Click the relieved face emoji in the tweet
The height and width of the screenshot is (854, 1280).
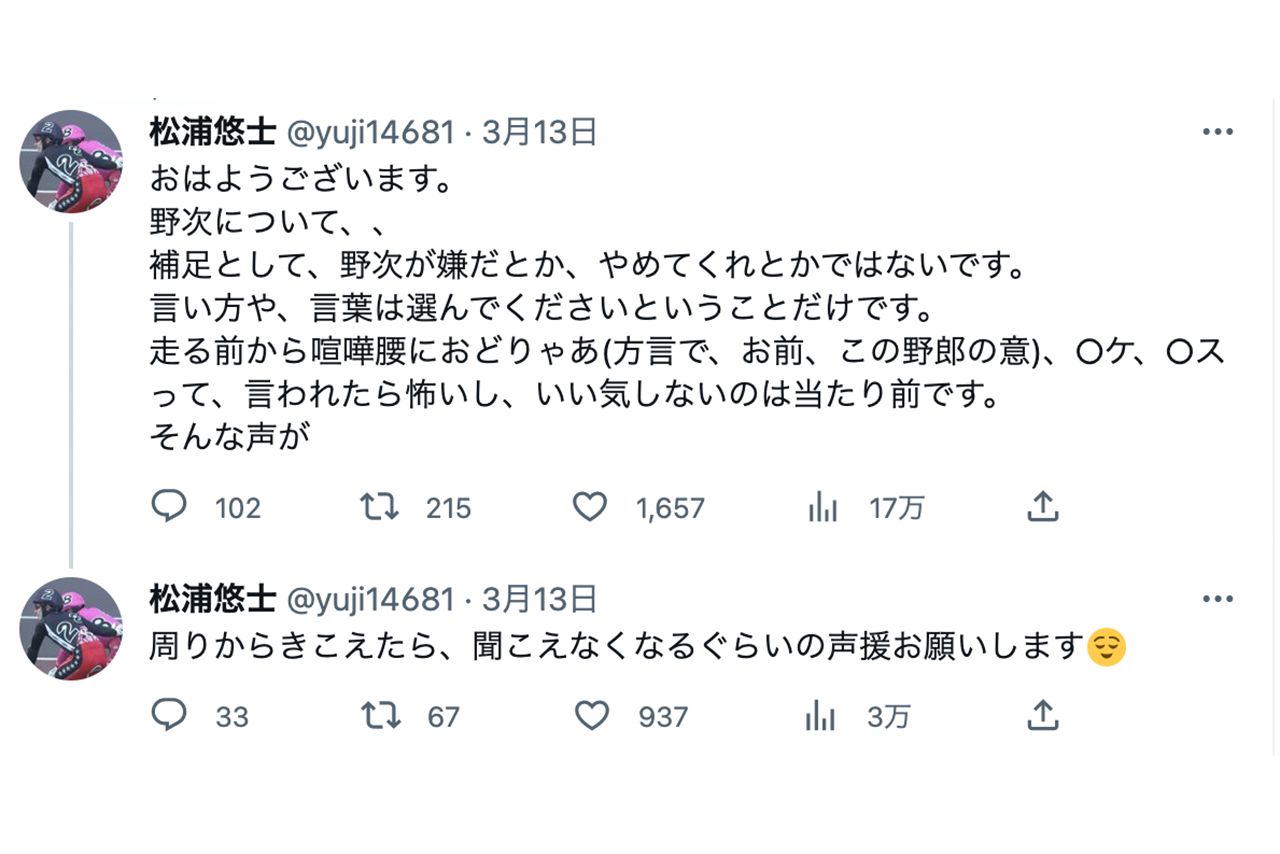point(1108,646)
